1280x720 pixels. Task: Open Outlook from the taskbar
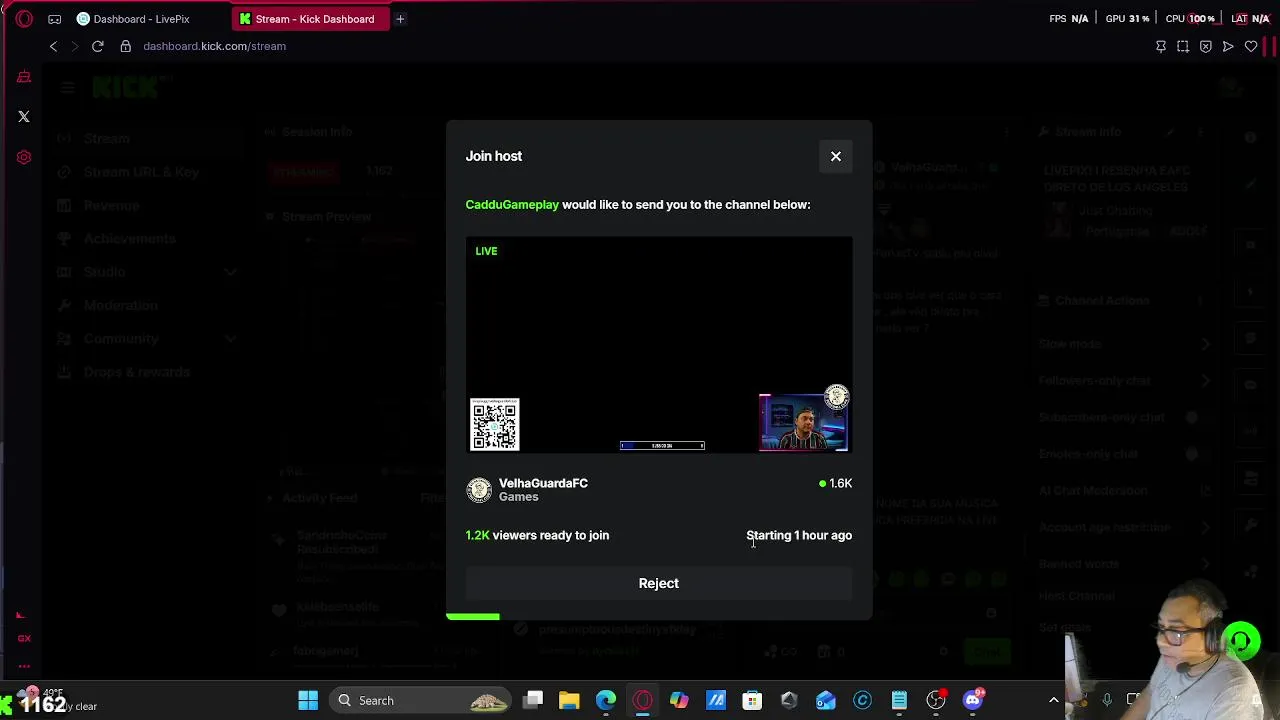[x=825, y=701]
